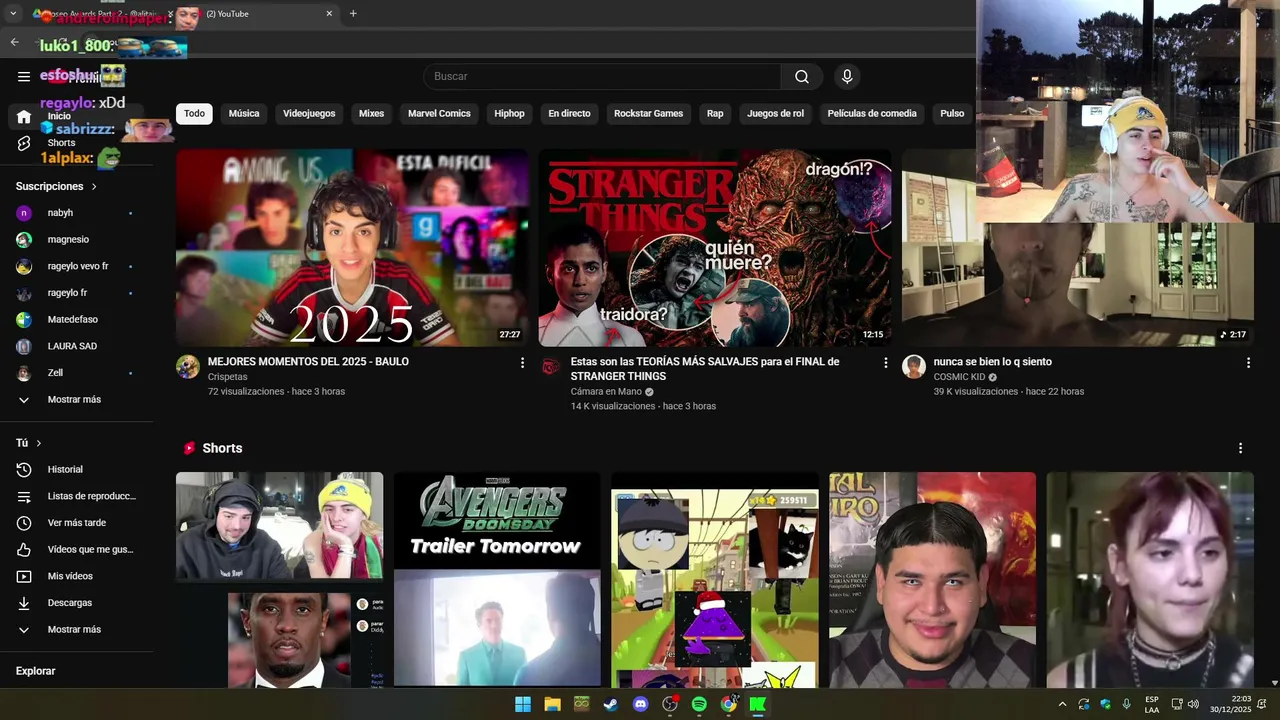Screen dimensions: 1280x720
Task: Open the Windows Start menu
Action: pyautogui.click(x=523, y=704)
